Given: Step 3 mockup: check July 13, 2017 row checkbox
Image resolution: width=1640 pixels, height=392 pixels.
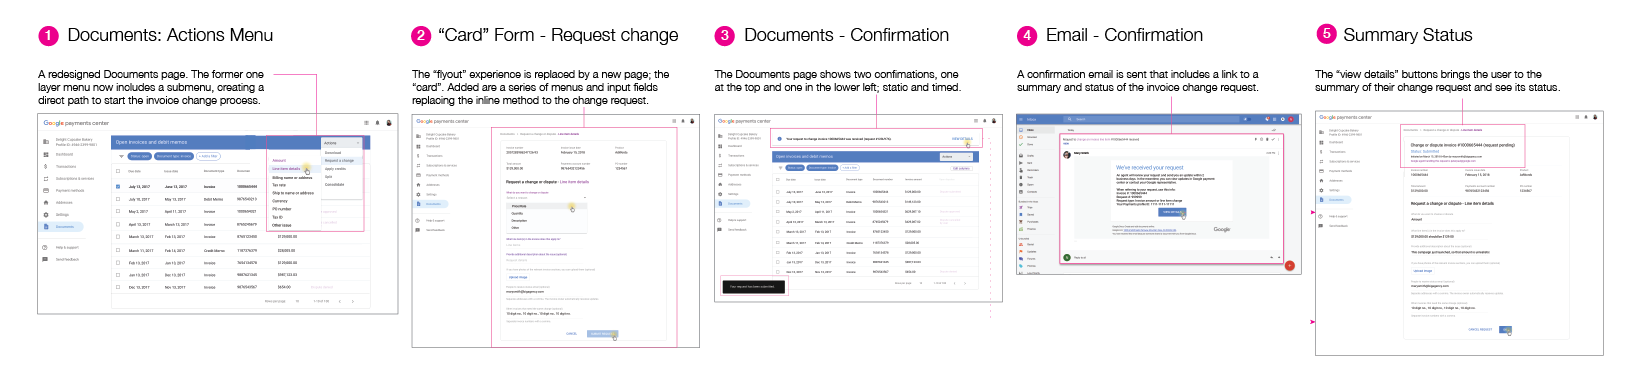Looking at the screenshot, I should point(778,191).
